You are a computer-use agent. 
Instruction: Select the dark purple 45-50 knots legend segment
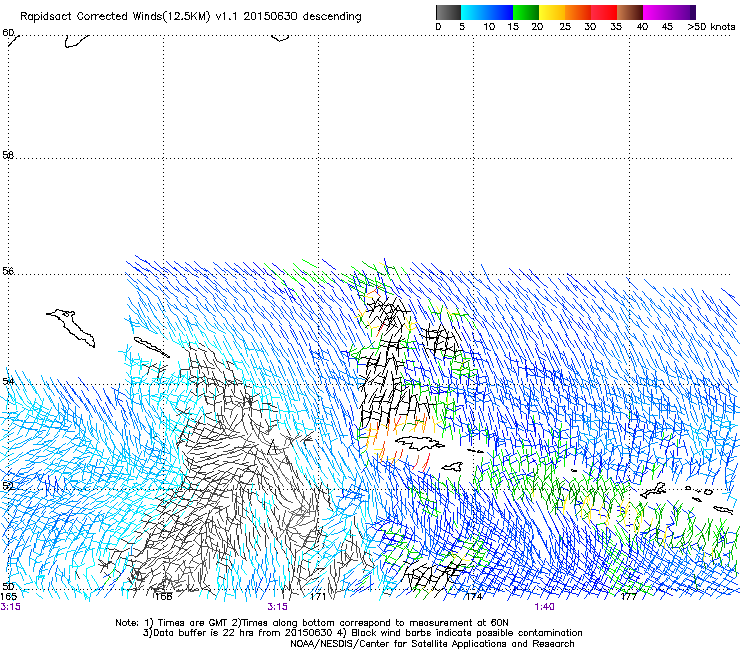click(682, 12)
